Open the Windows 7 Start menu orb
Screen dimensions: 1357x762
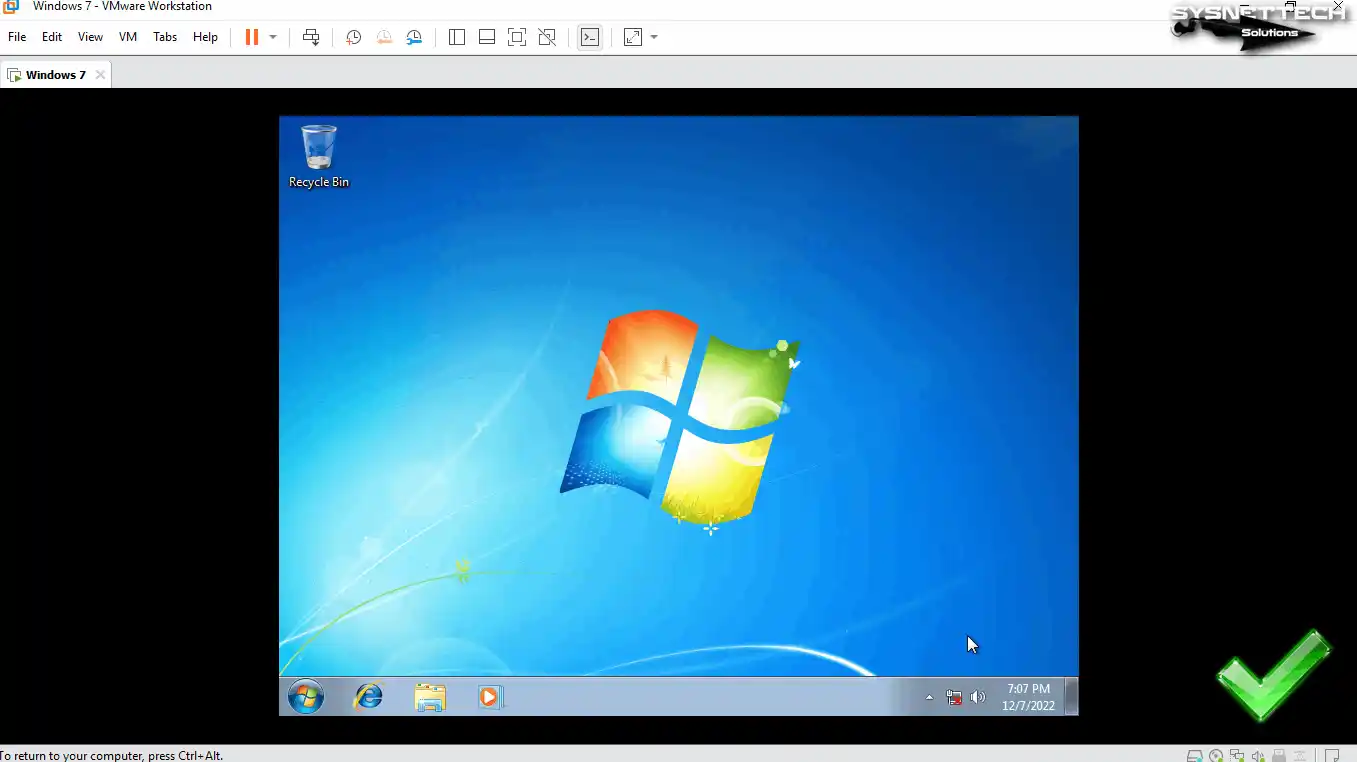pos(306,697)
